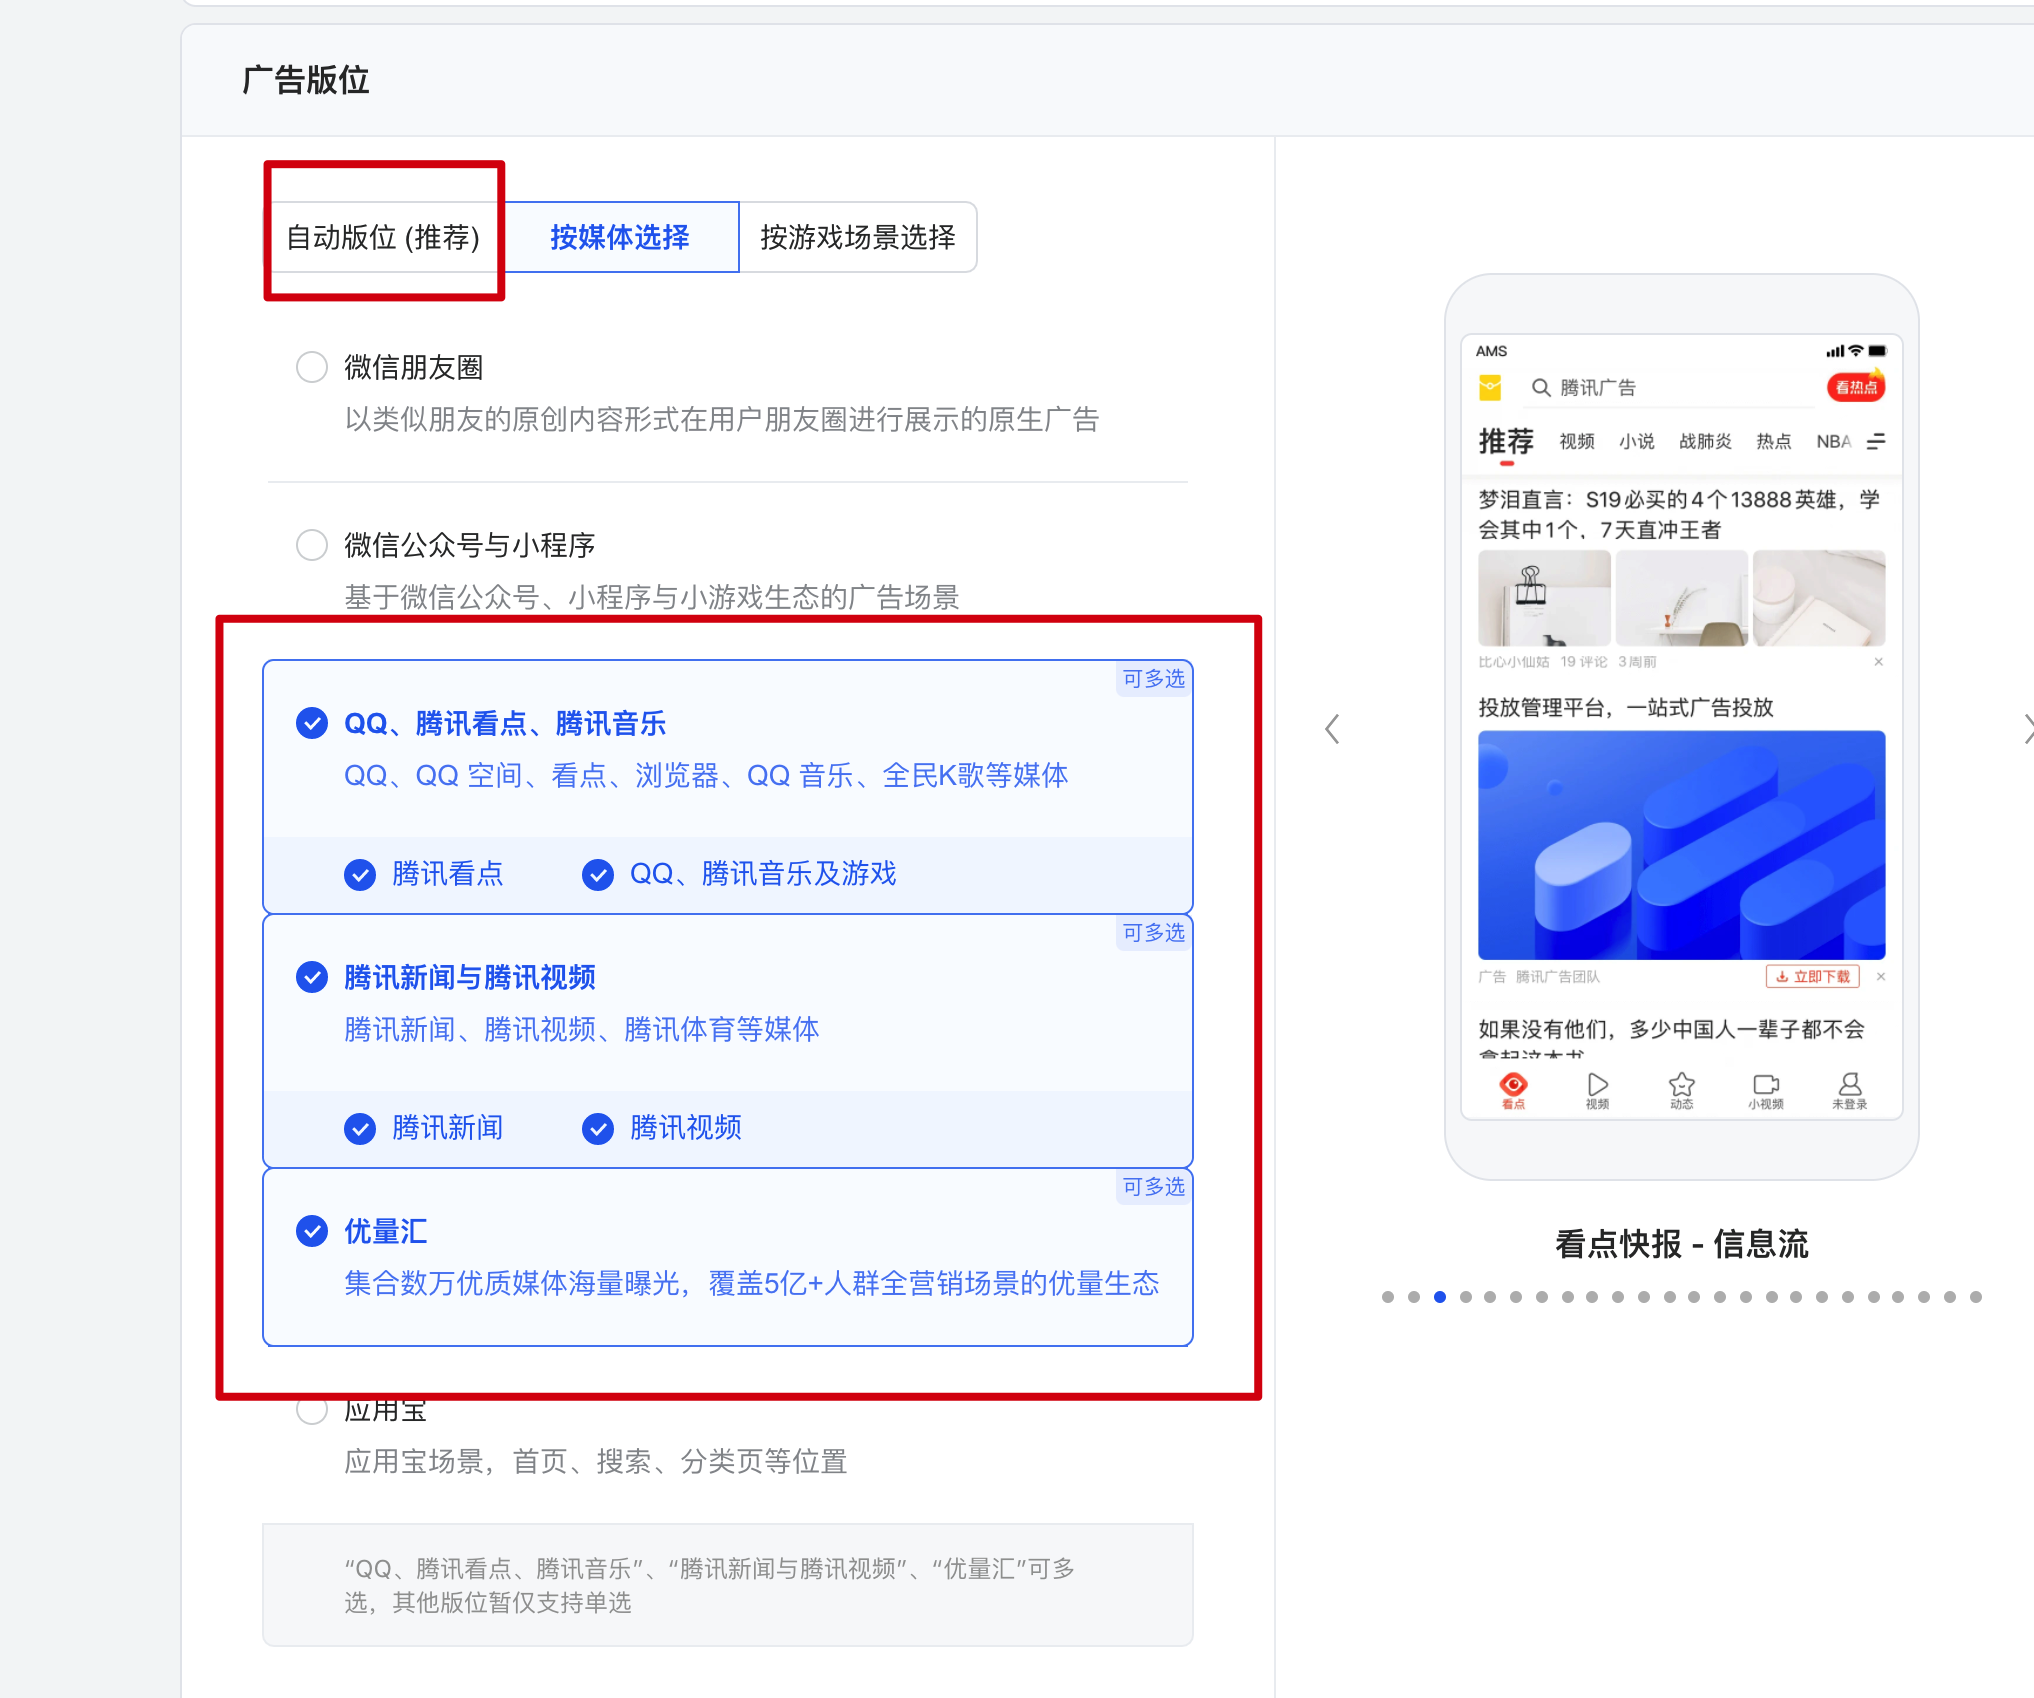Tap the 小视频 icon in bottom bar

tap(1766, 1090)
